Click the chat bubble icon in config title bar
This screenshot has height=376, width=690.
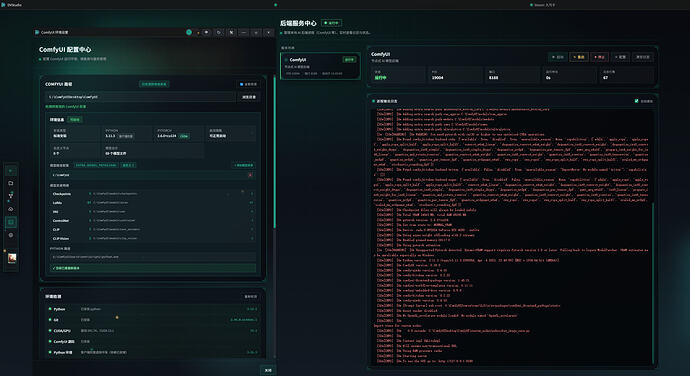[206, 32]
